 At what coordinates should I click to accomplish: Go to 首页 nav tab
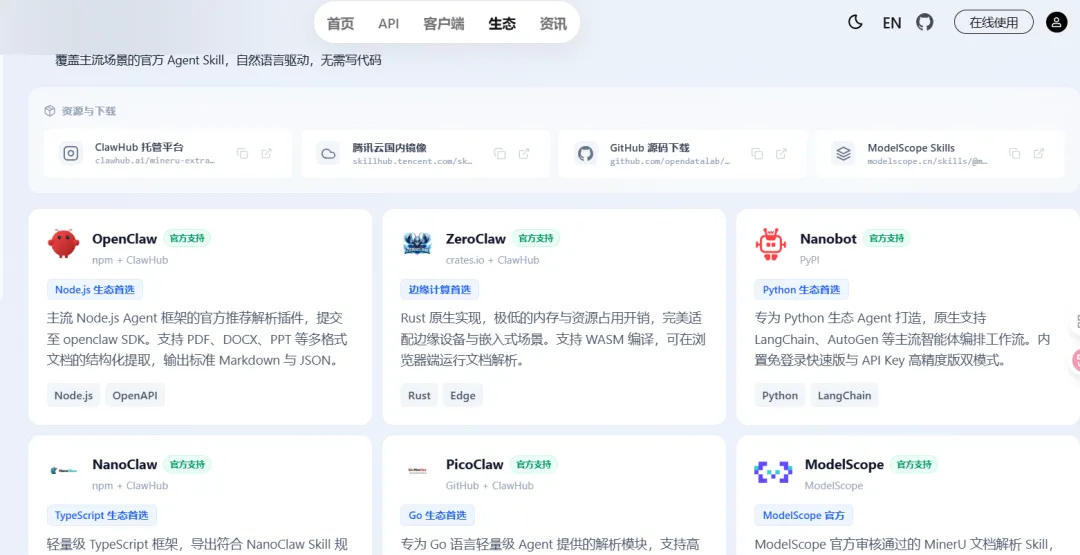coord(340,23)
